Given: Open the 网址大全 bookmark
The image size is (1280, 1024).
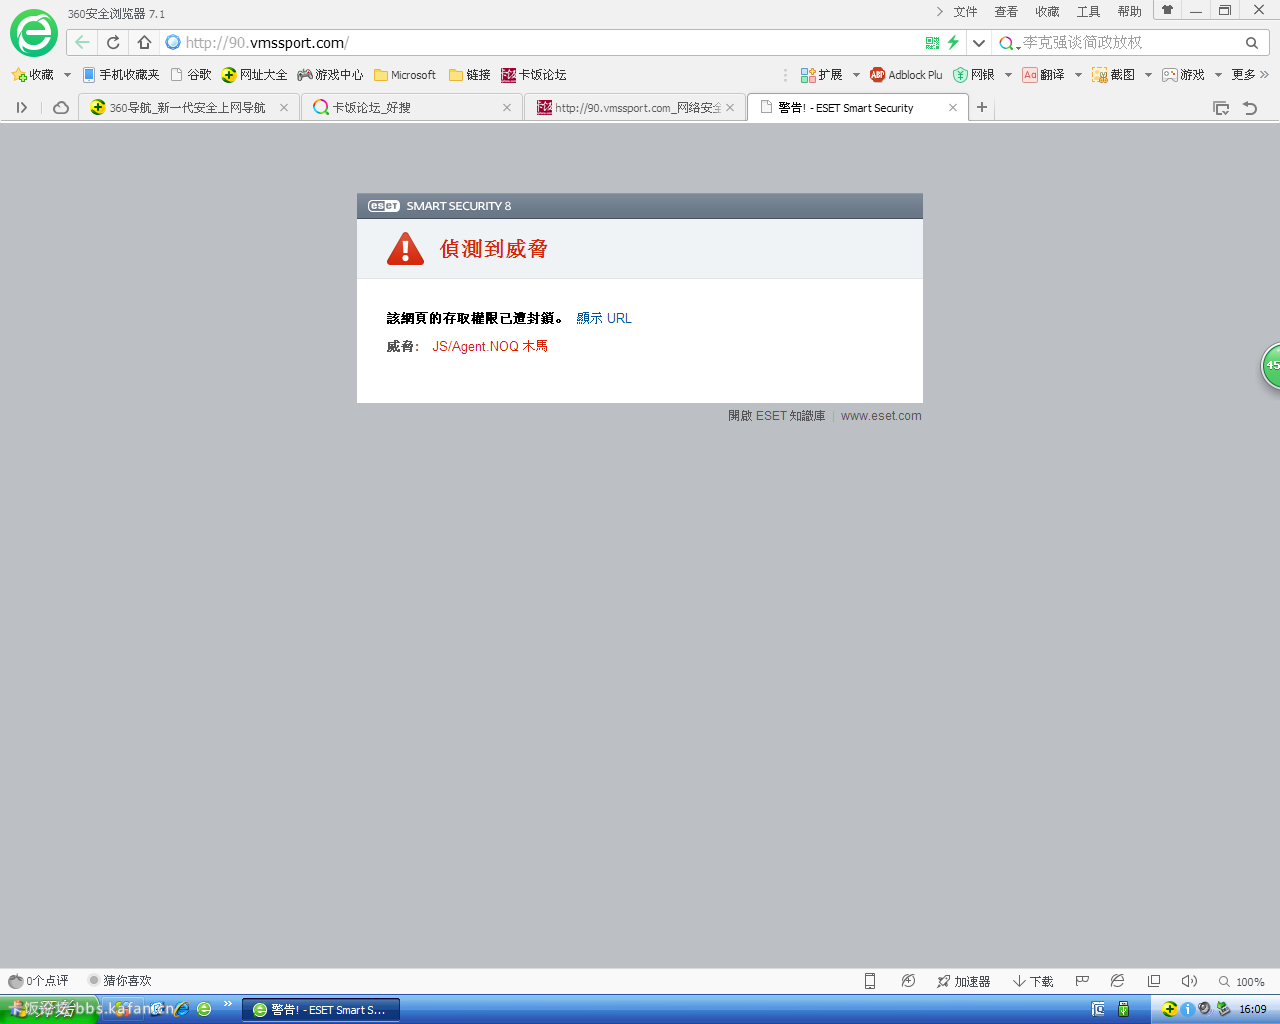Looking at the screenshot, I should (x=255, y=75).
